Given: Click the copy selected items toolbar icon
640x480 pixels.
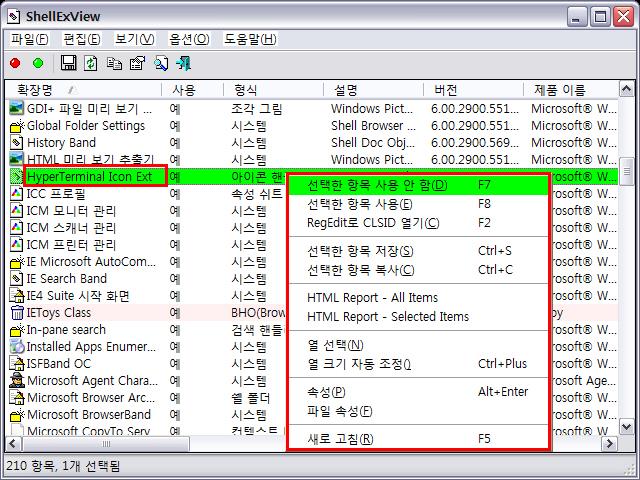Looking at the screenshot, I should (x=114, y=63).
